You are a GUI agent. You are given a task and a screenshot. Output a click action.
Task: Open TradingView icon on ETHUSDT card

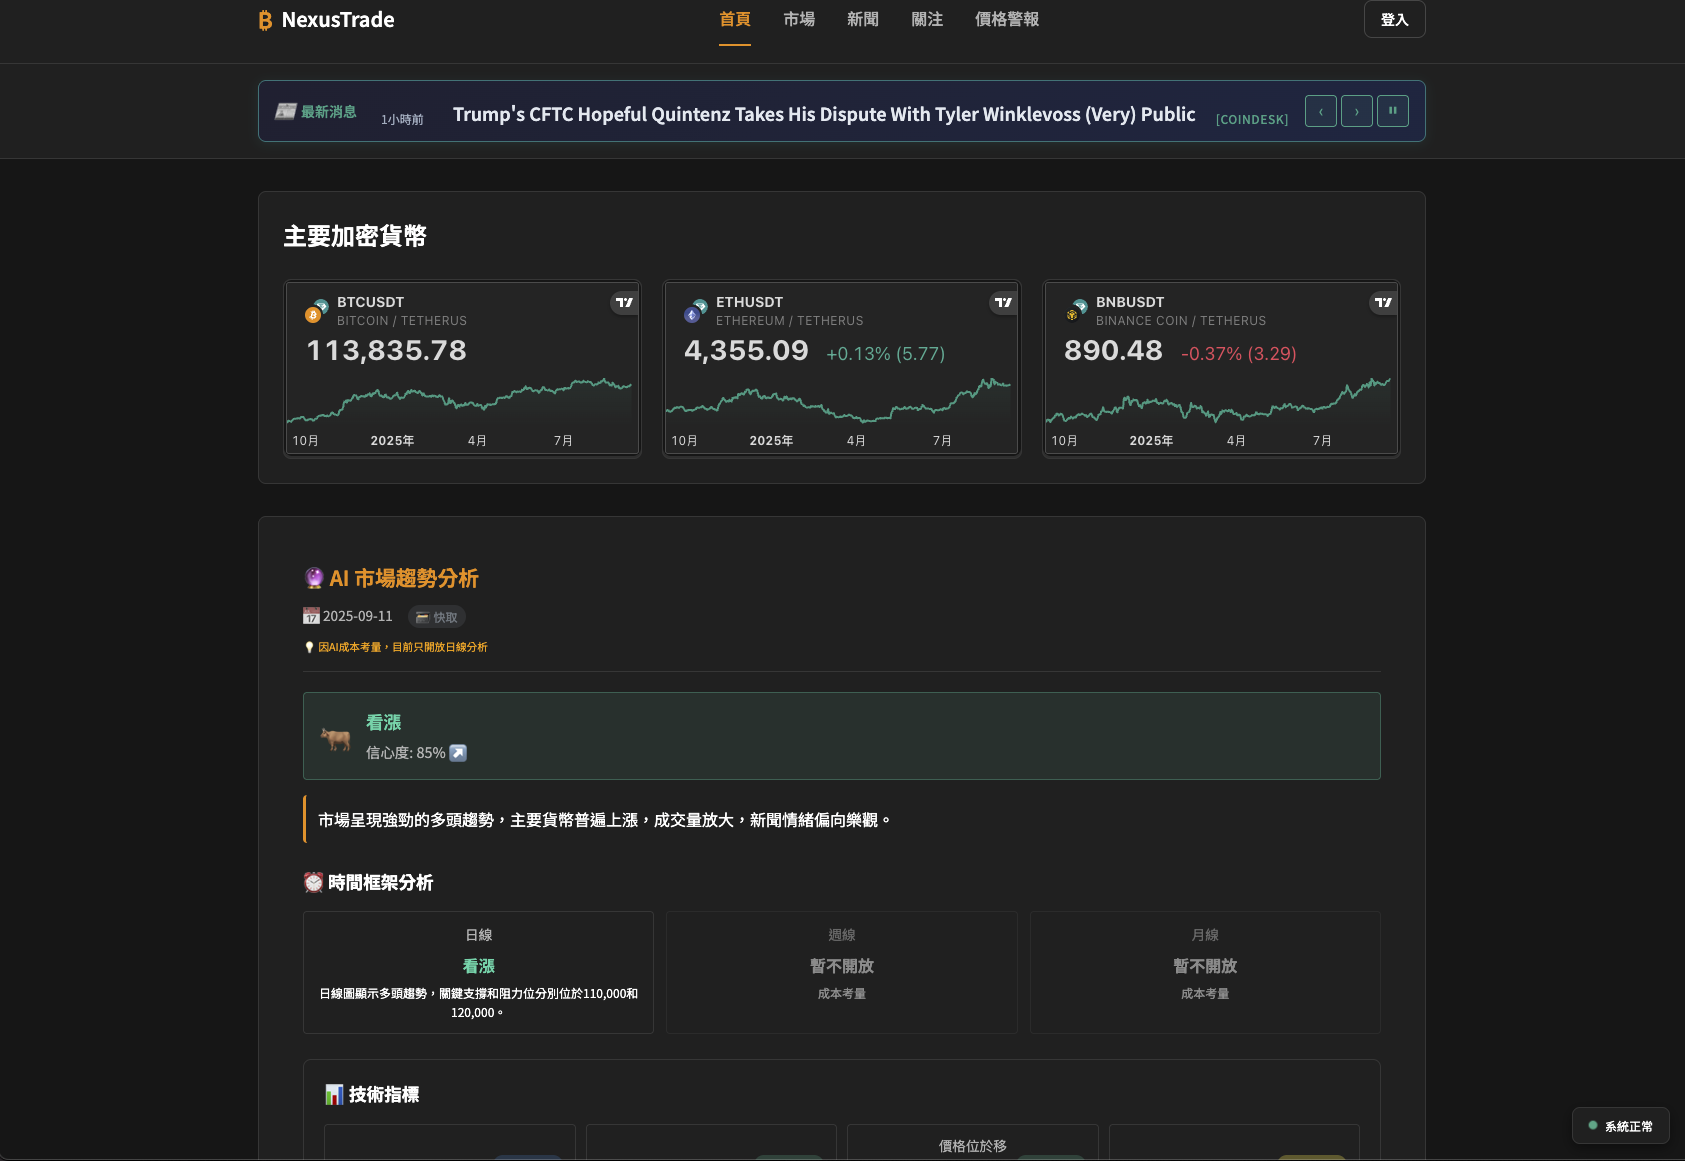pos(1003,303)
